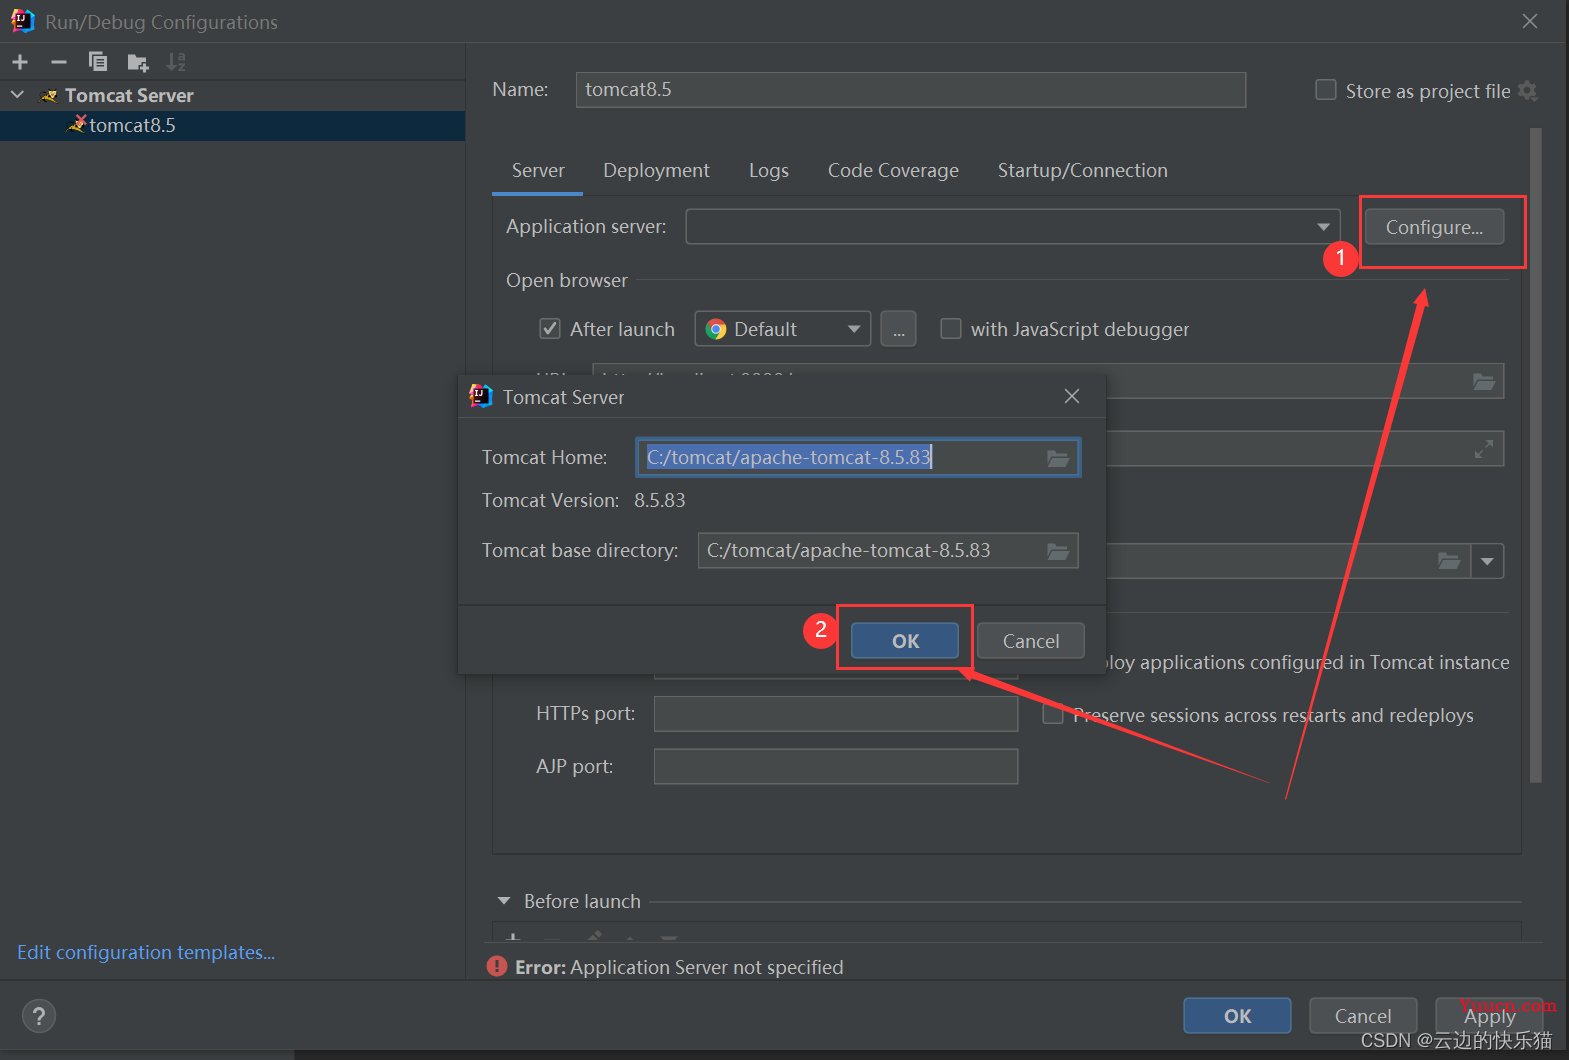This screenshot has height=1060, width=1569.
Task: Collapse the Tomcat Server tree node
Action: click(17, 95)
